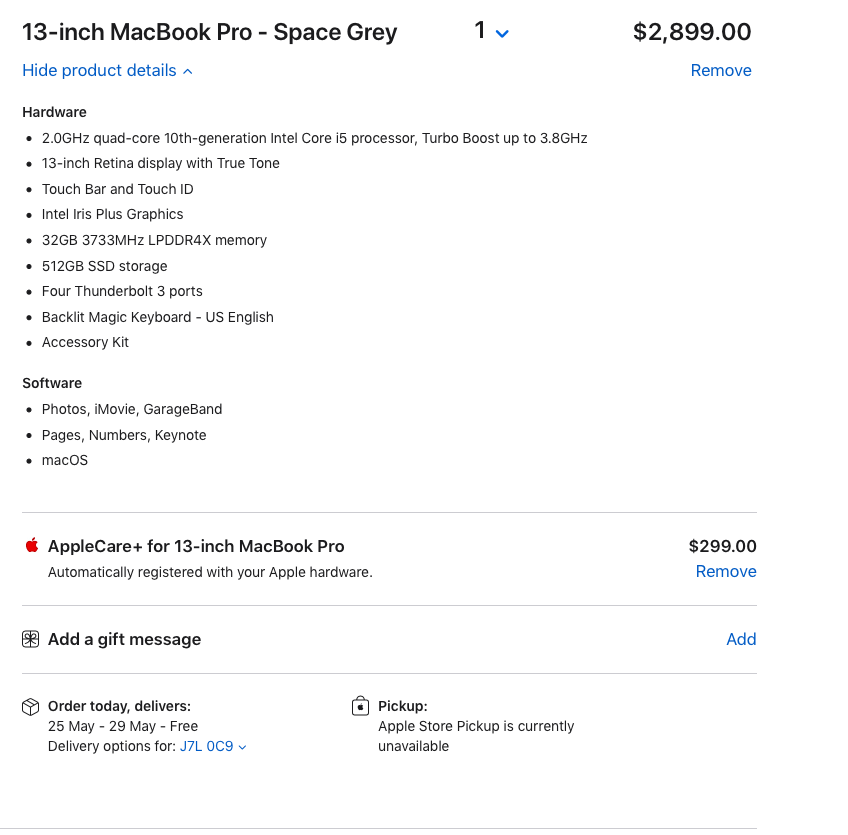The width and height of the screenshot is (848, 835).
Task: Click the Pickup shopping bag icon
Action: [360, 707]
